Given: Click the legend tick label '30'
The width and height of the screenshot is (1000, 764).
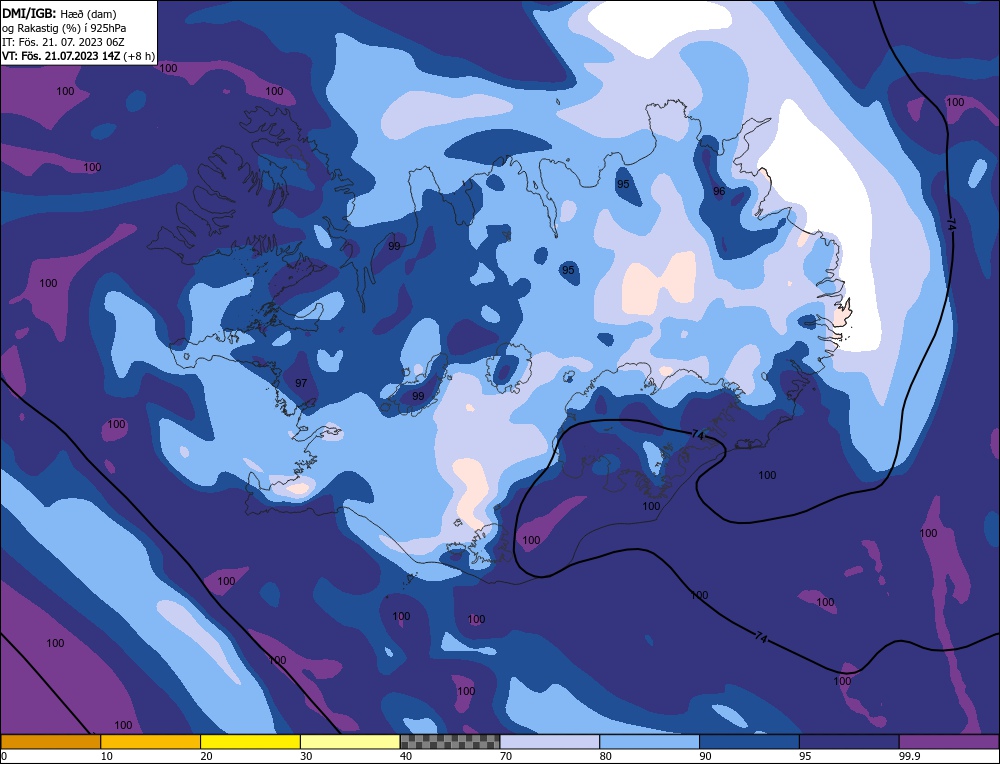Looking at the screenshot, I should tap(306, 756).
